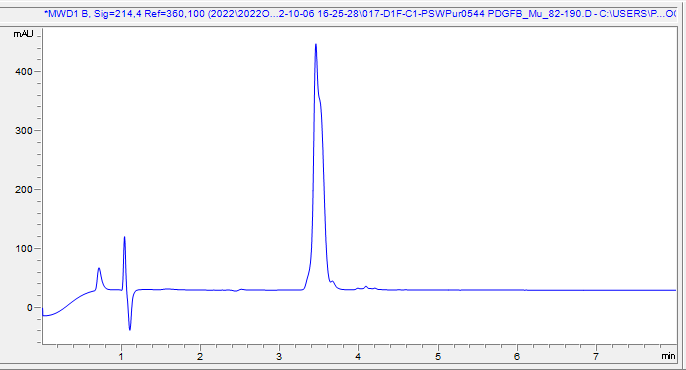Click the mAU unit label
Image resolution: width=686 pixels, height=370 pixels.
click(x=23, y=34)
